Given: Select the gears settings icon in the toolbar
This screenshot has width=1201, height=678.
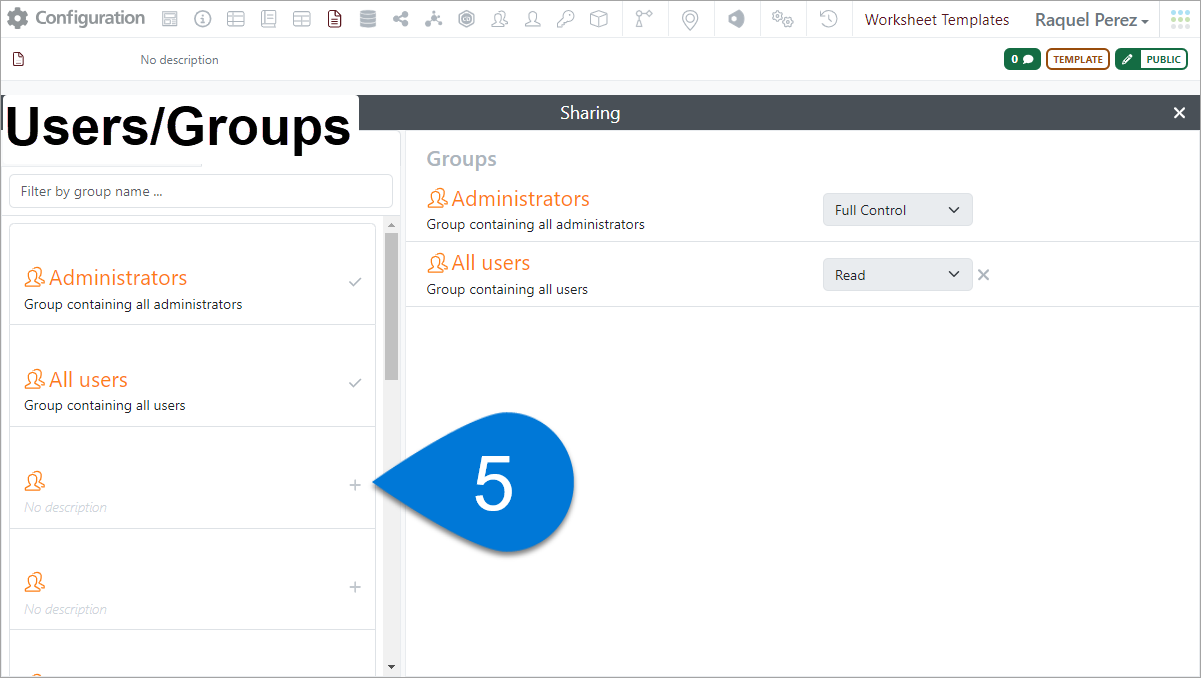Looking at the screenshot, I should [x=782, y=18].
